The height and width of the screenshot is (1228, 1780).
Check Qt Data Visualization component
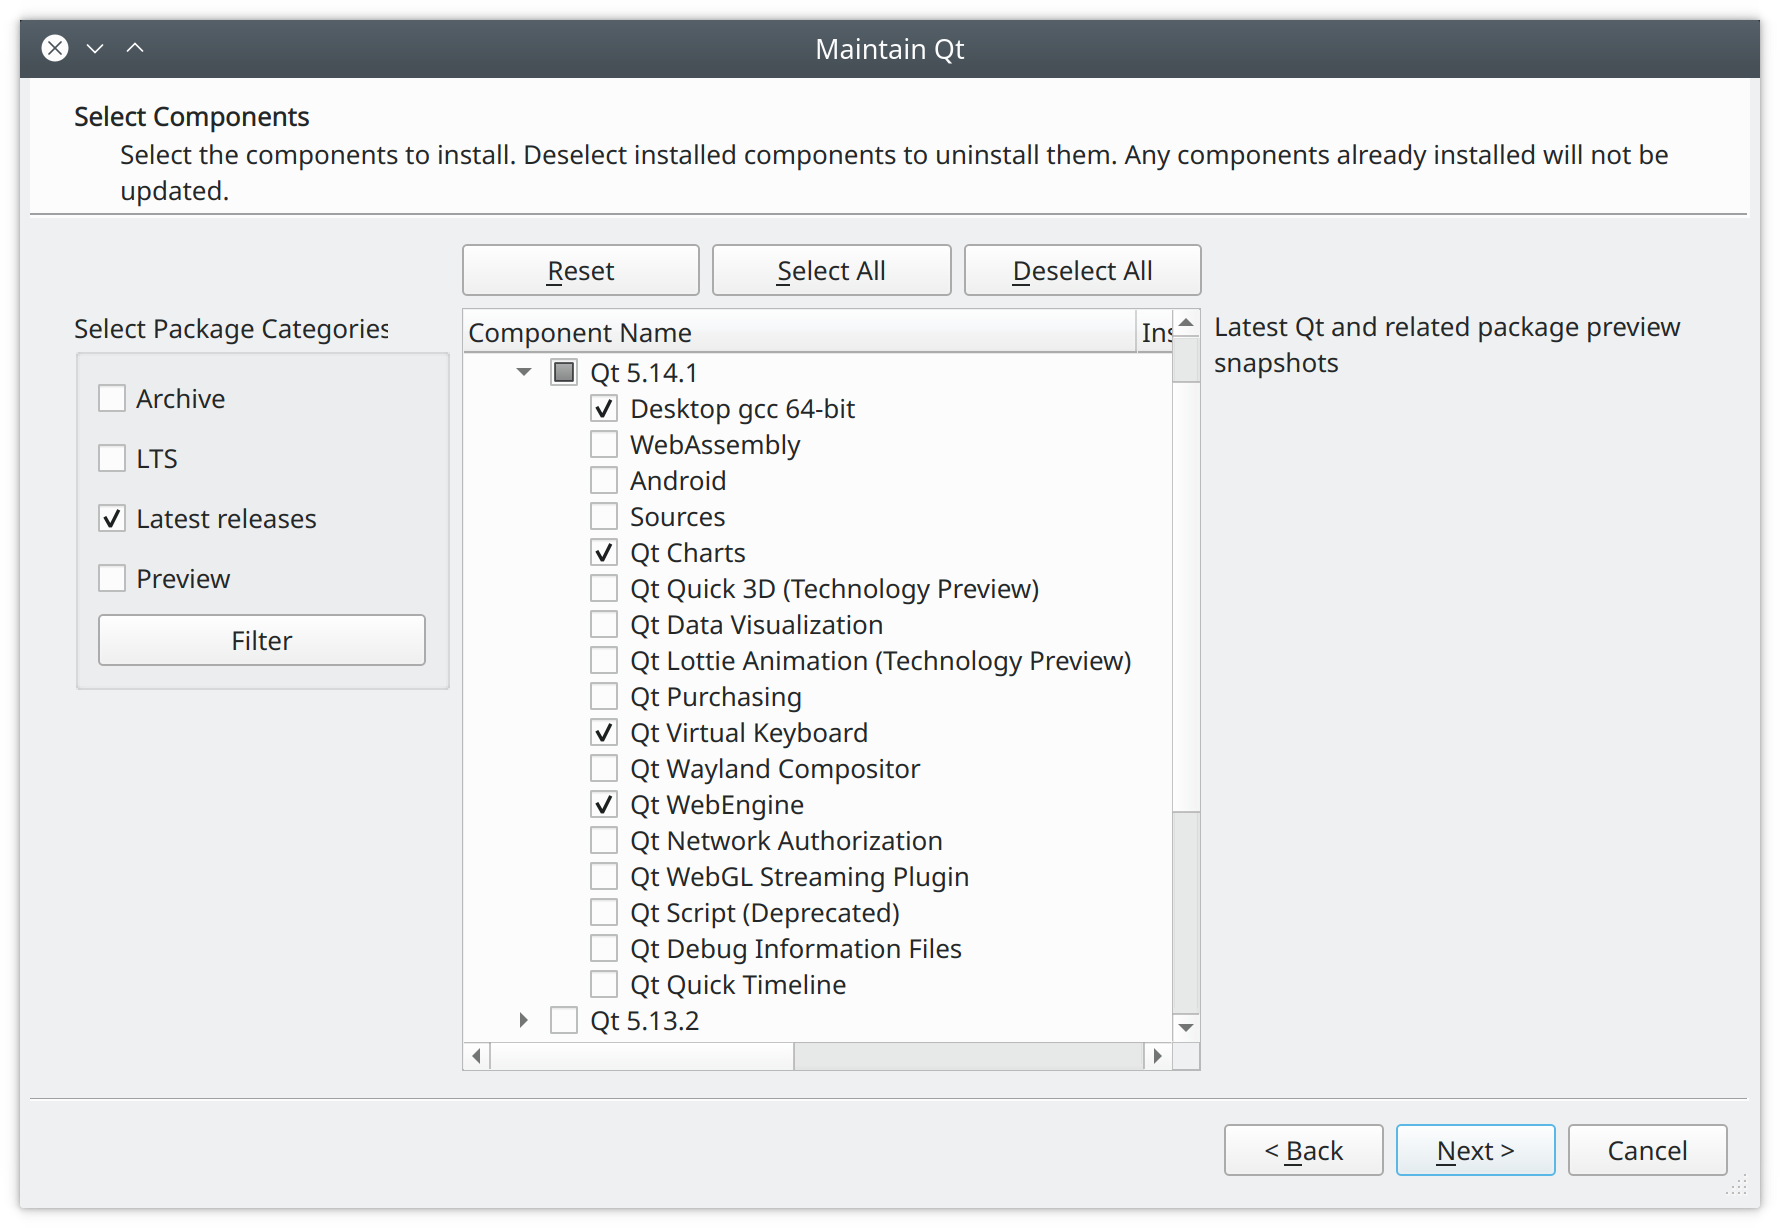(x=604, y=624)
